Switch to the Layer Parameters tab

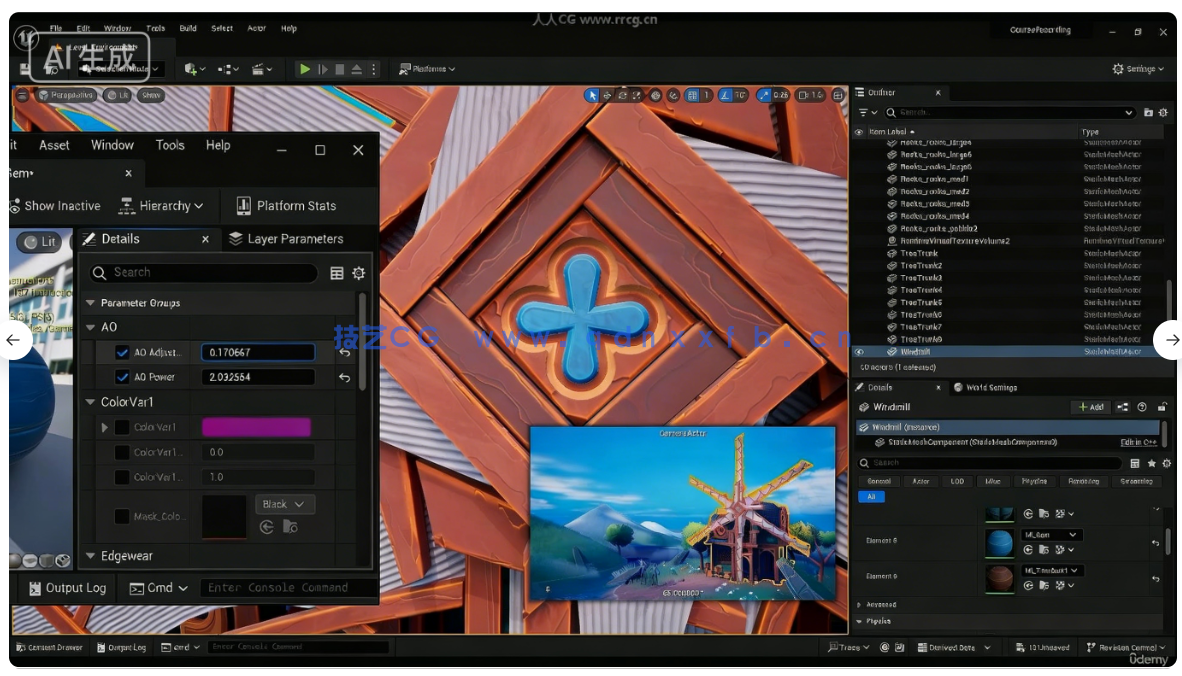pos(298,239)
